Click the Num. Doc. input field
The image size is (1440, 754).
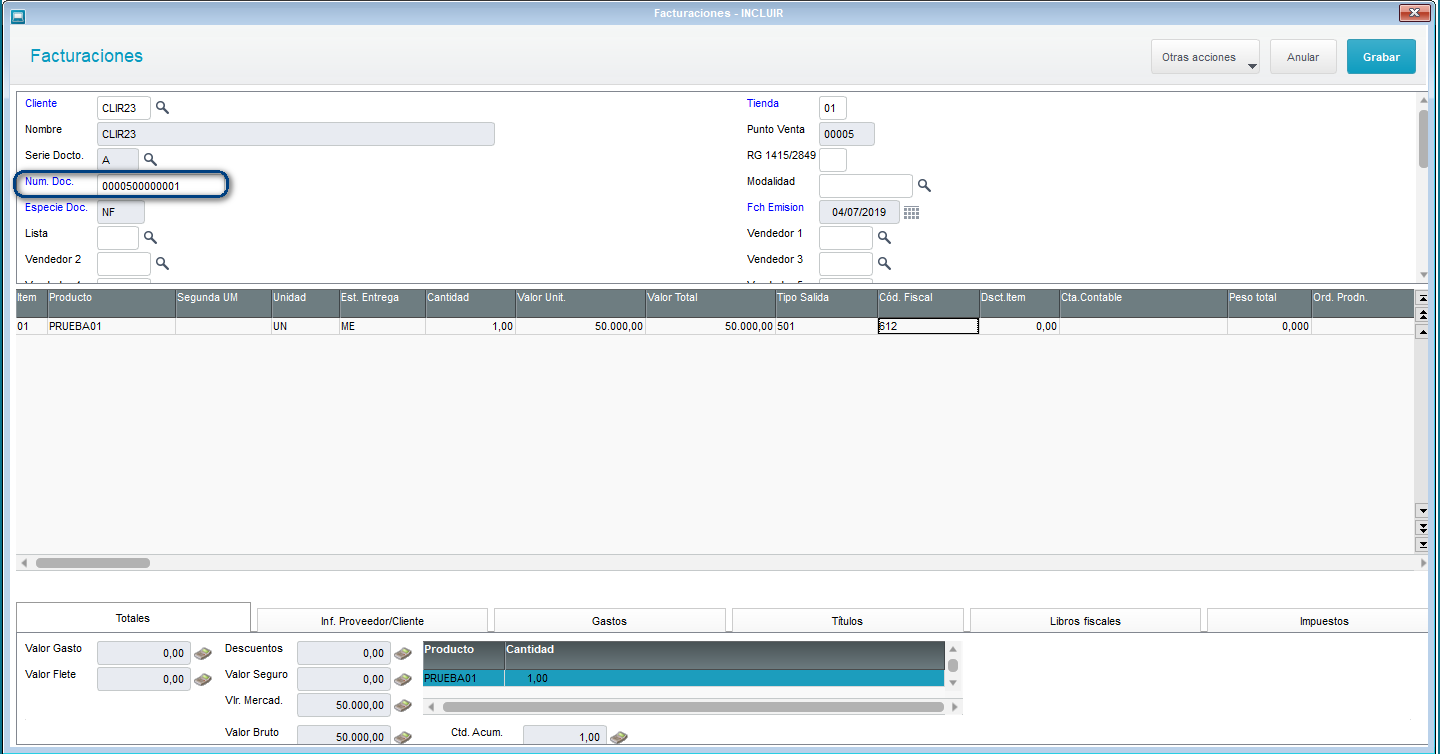(162, 186)
